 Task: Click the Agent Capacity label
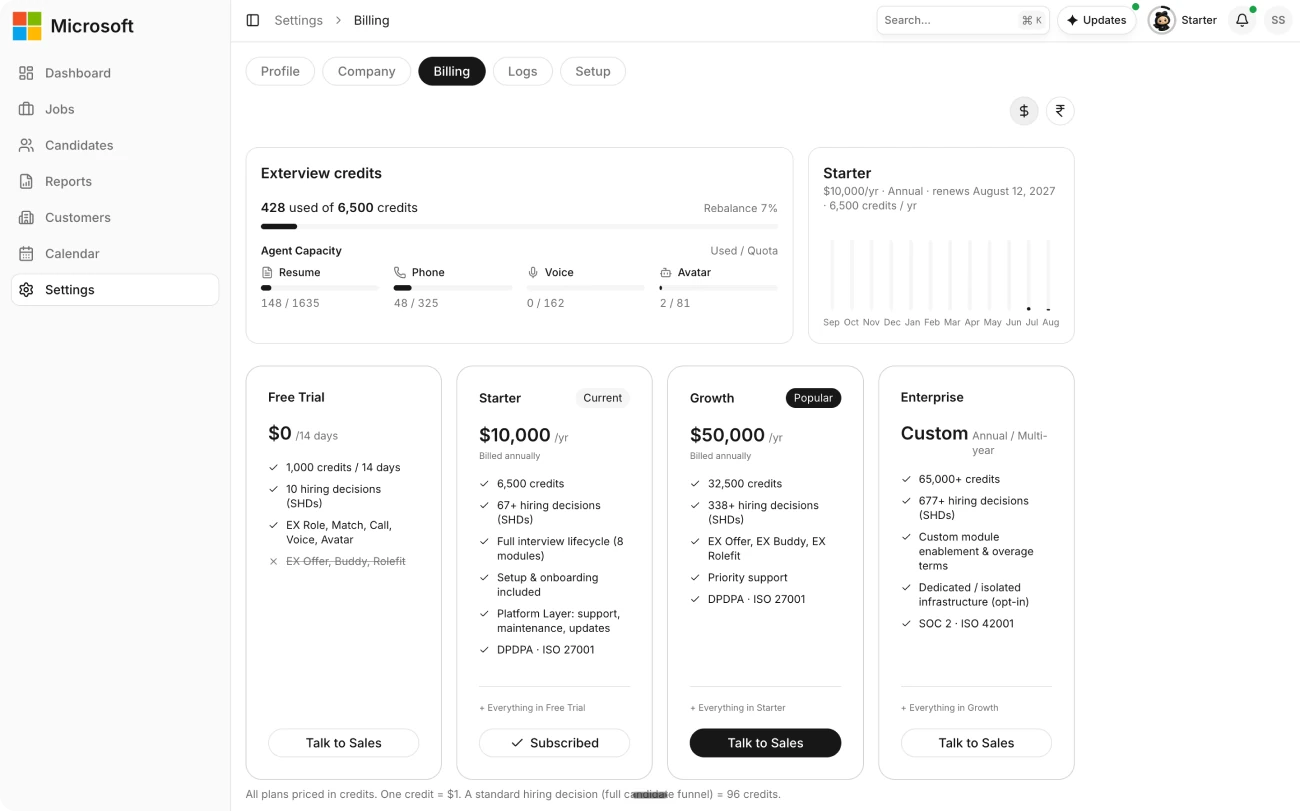click(x=301, y=251)
